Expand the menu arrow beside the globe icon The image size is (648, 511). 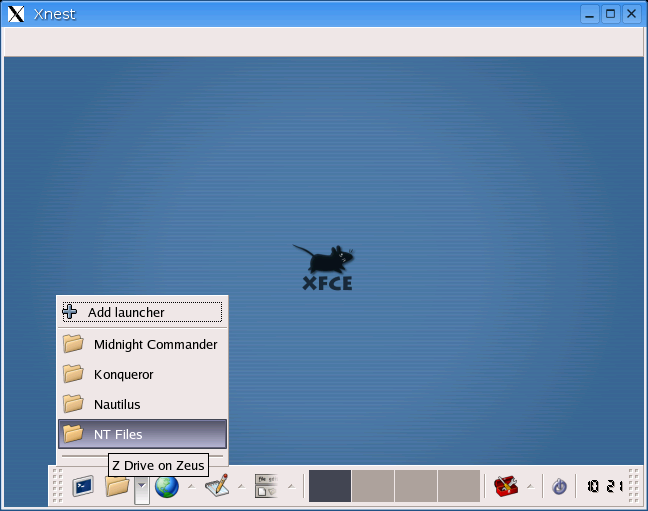pos(190,486)
